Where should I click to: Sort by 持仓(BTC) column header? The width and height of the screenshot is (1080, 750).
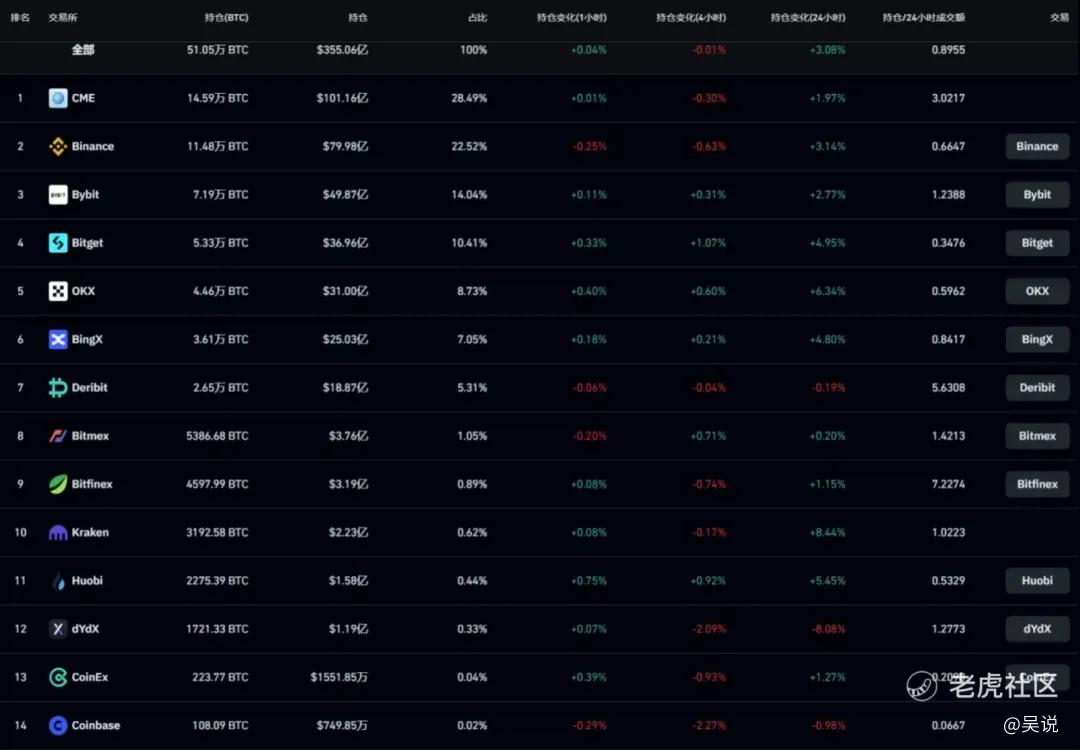click(x=226, y=18)
